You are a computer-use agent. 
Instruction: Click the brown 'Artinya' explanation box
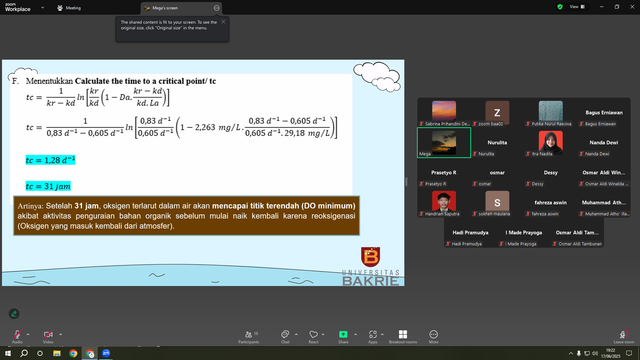(x=187, y=216)
